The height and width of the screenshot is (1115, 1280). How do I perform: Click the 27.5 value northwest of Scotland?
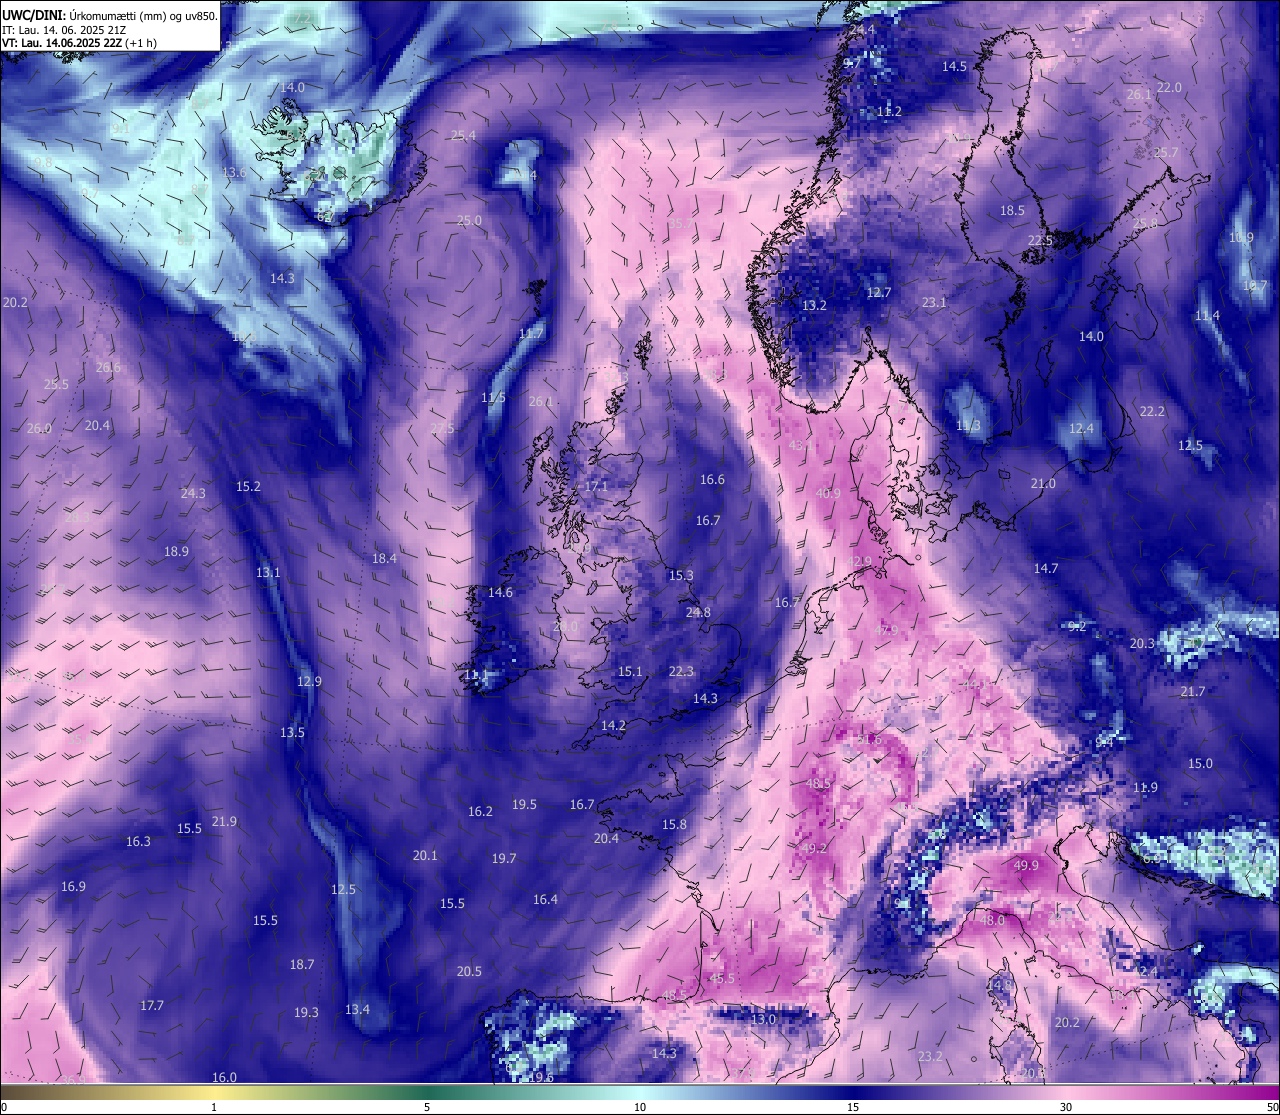(x=442, y=429)
